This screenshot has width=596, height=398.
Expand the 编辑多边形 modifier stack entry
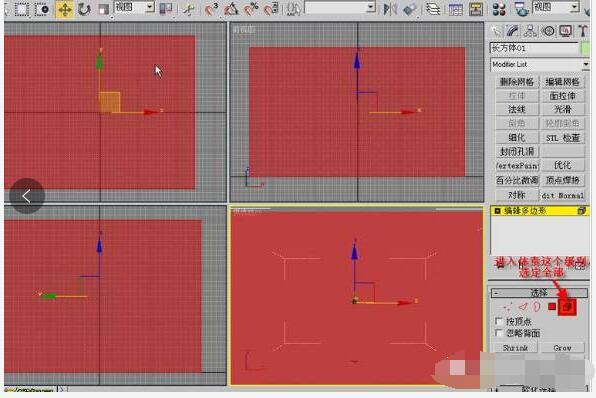497,211
